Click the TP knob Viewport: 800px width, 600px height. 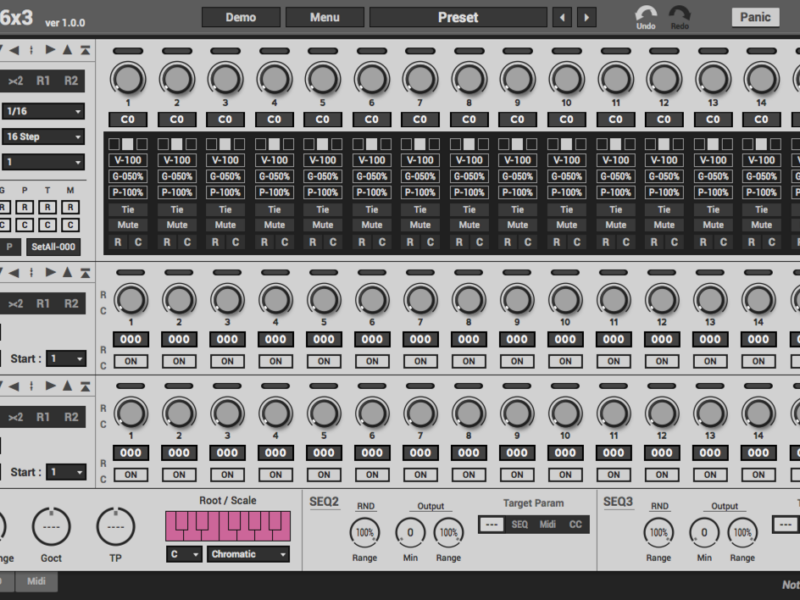pyautogui.click(x=115, y=526)
